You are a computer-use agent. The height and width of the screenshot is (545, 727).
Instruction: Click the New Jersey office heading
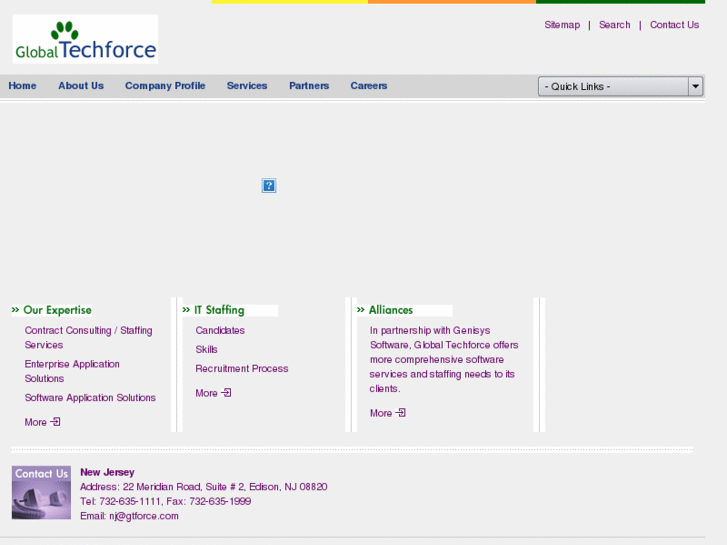107,472
